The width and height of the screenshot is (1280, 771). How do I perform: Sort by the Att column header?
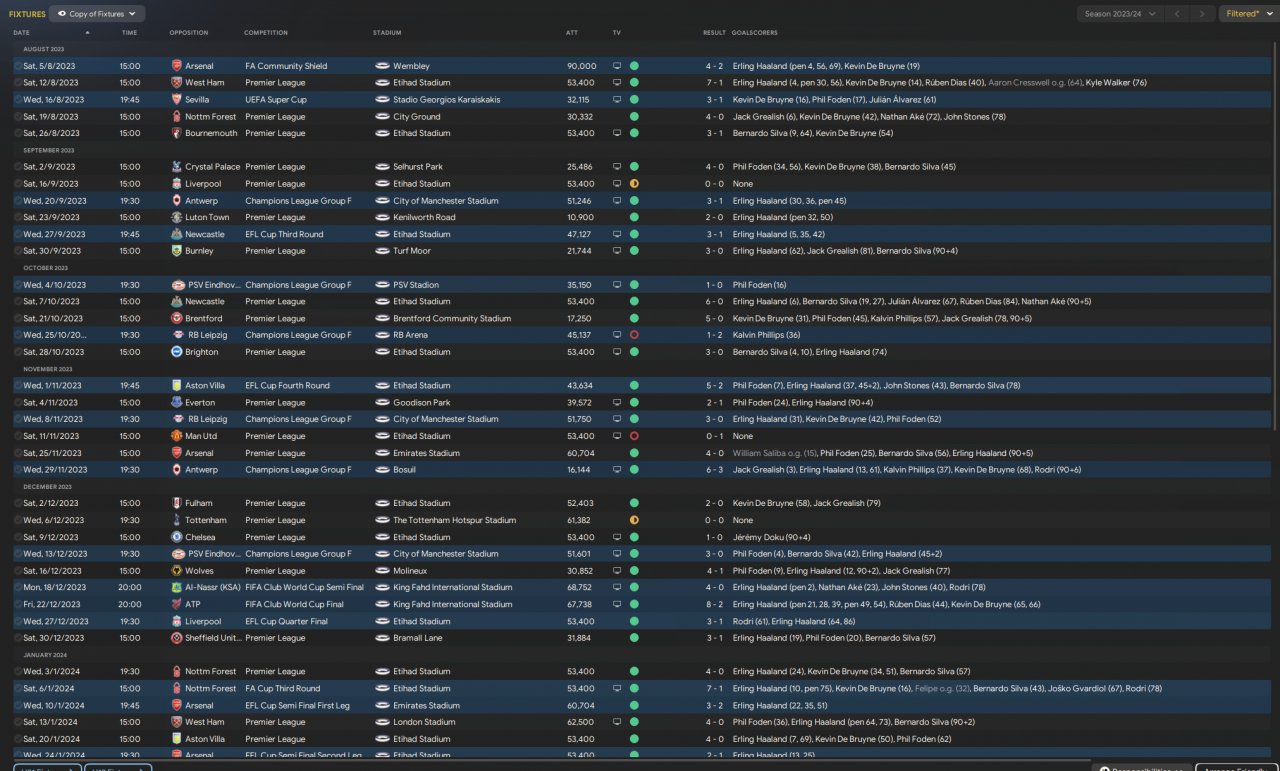[572, 33]
